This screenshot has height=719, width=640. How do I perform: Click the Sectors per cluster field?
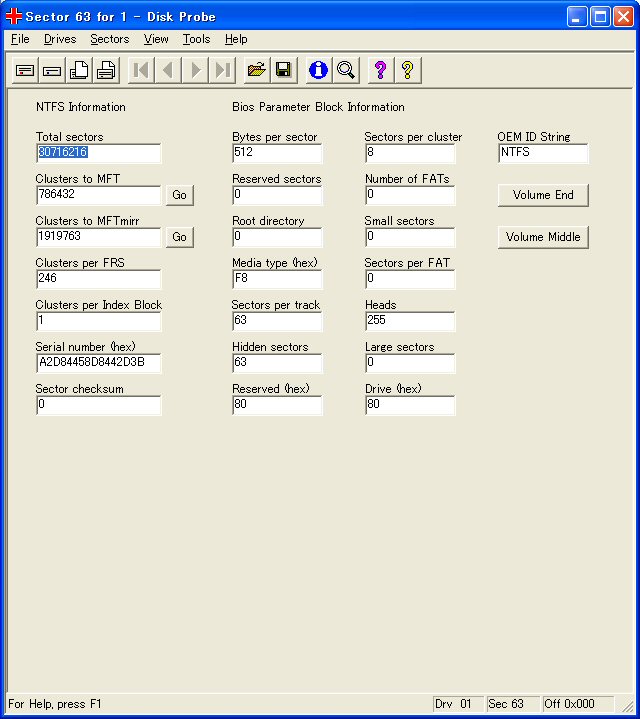coord(410,153)
